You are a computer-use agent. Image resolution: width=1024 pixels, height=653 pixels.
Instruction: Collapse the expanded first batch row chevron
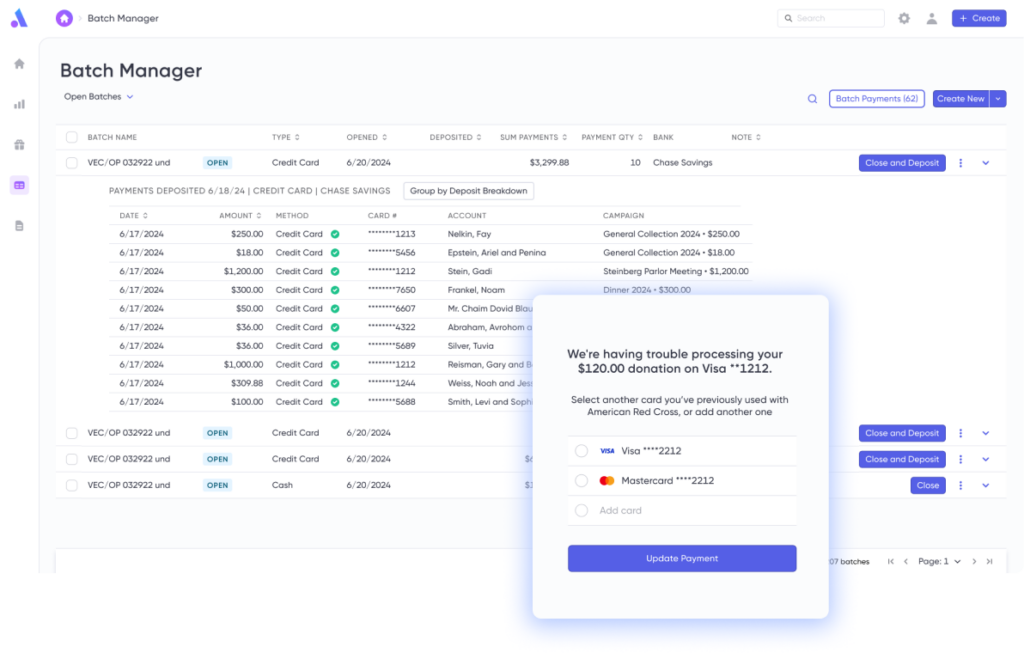[986, 162]
